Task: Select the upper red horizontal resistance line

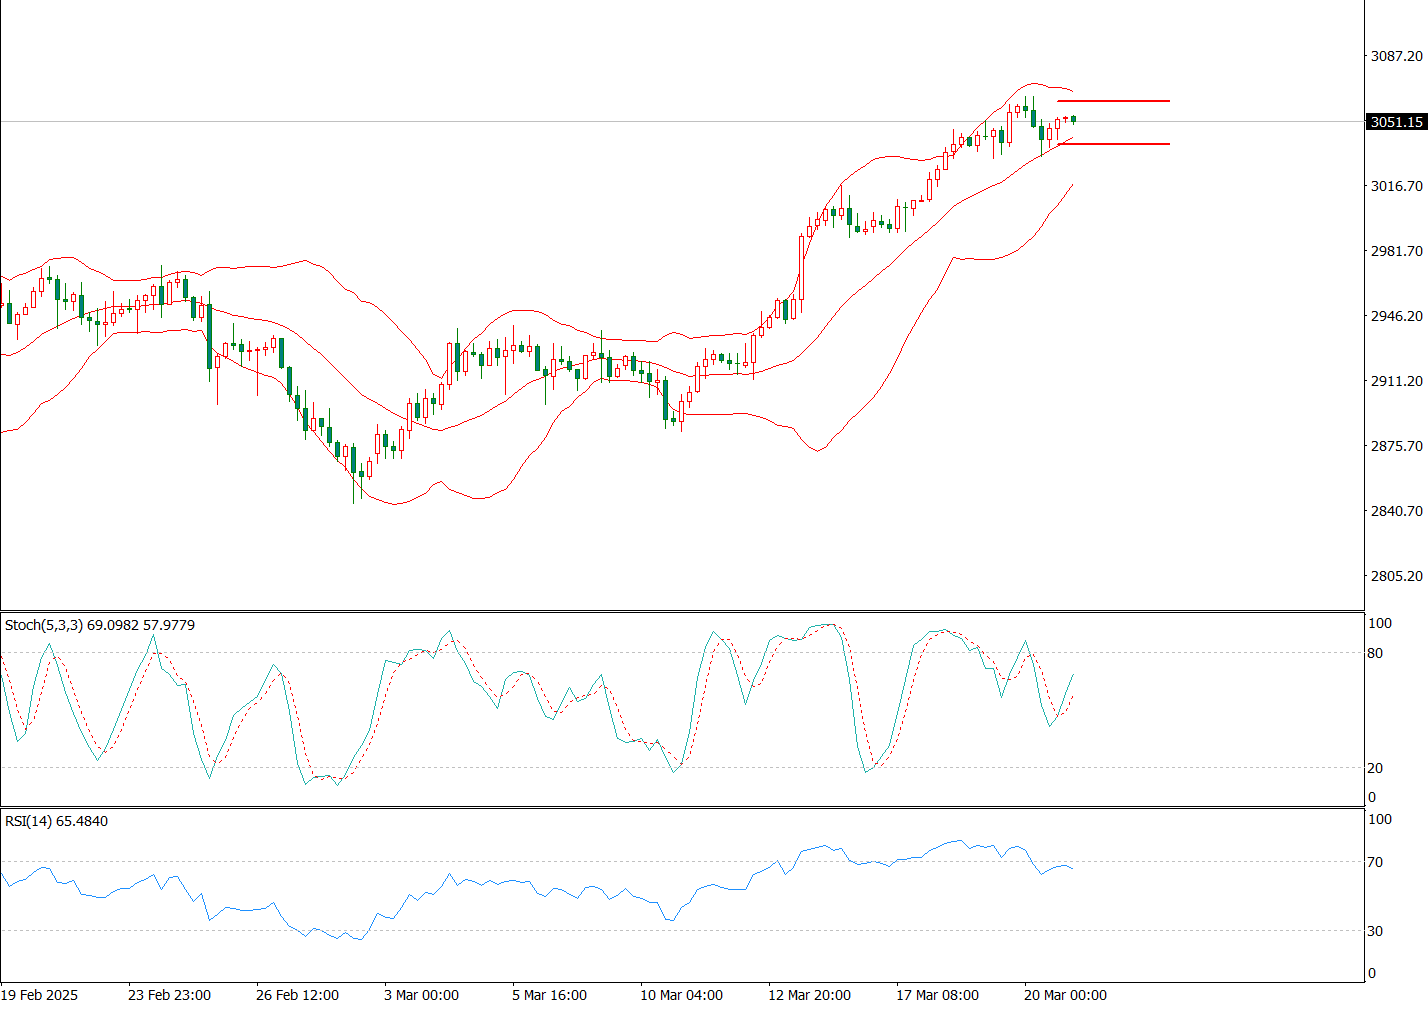Action: (x=1113, y=101)
